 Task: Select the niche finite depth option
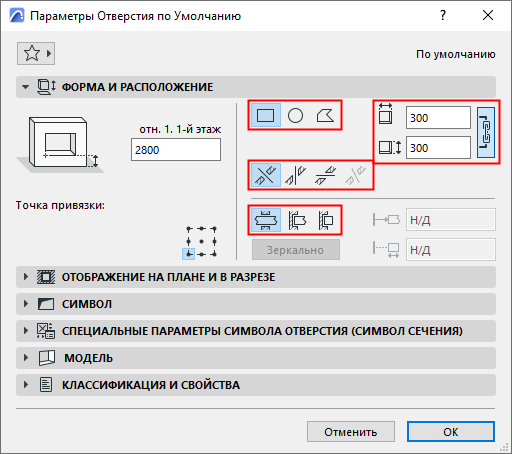tap(325, 220)
